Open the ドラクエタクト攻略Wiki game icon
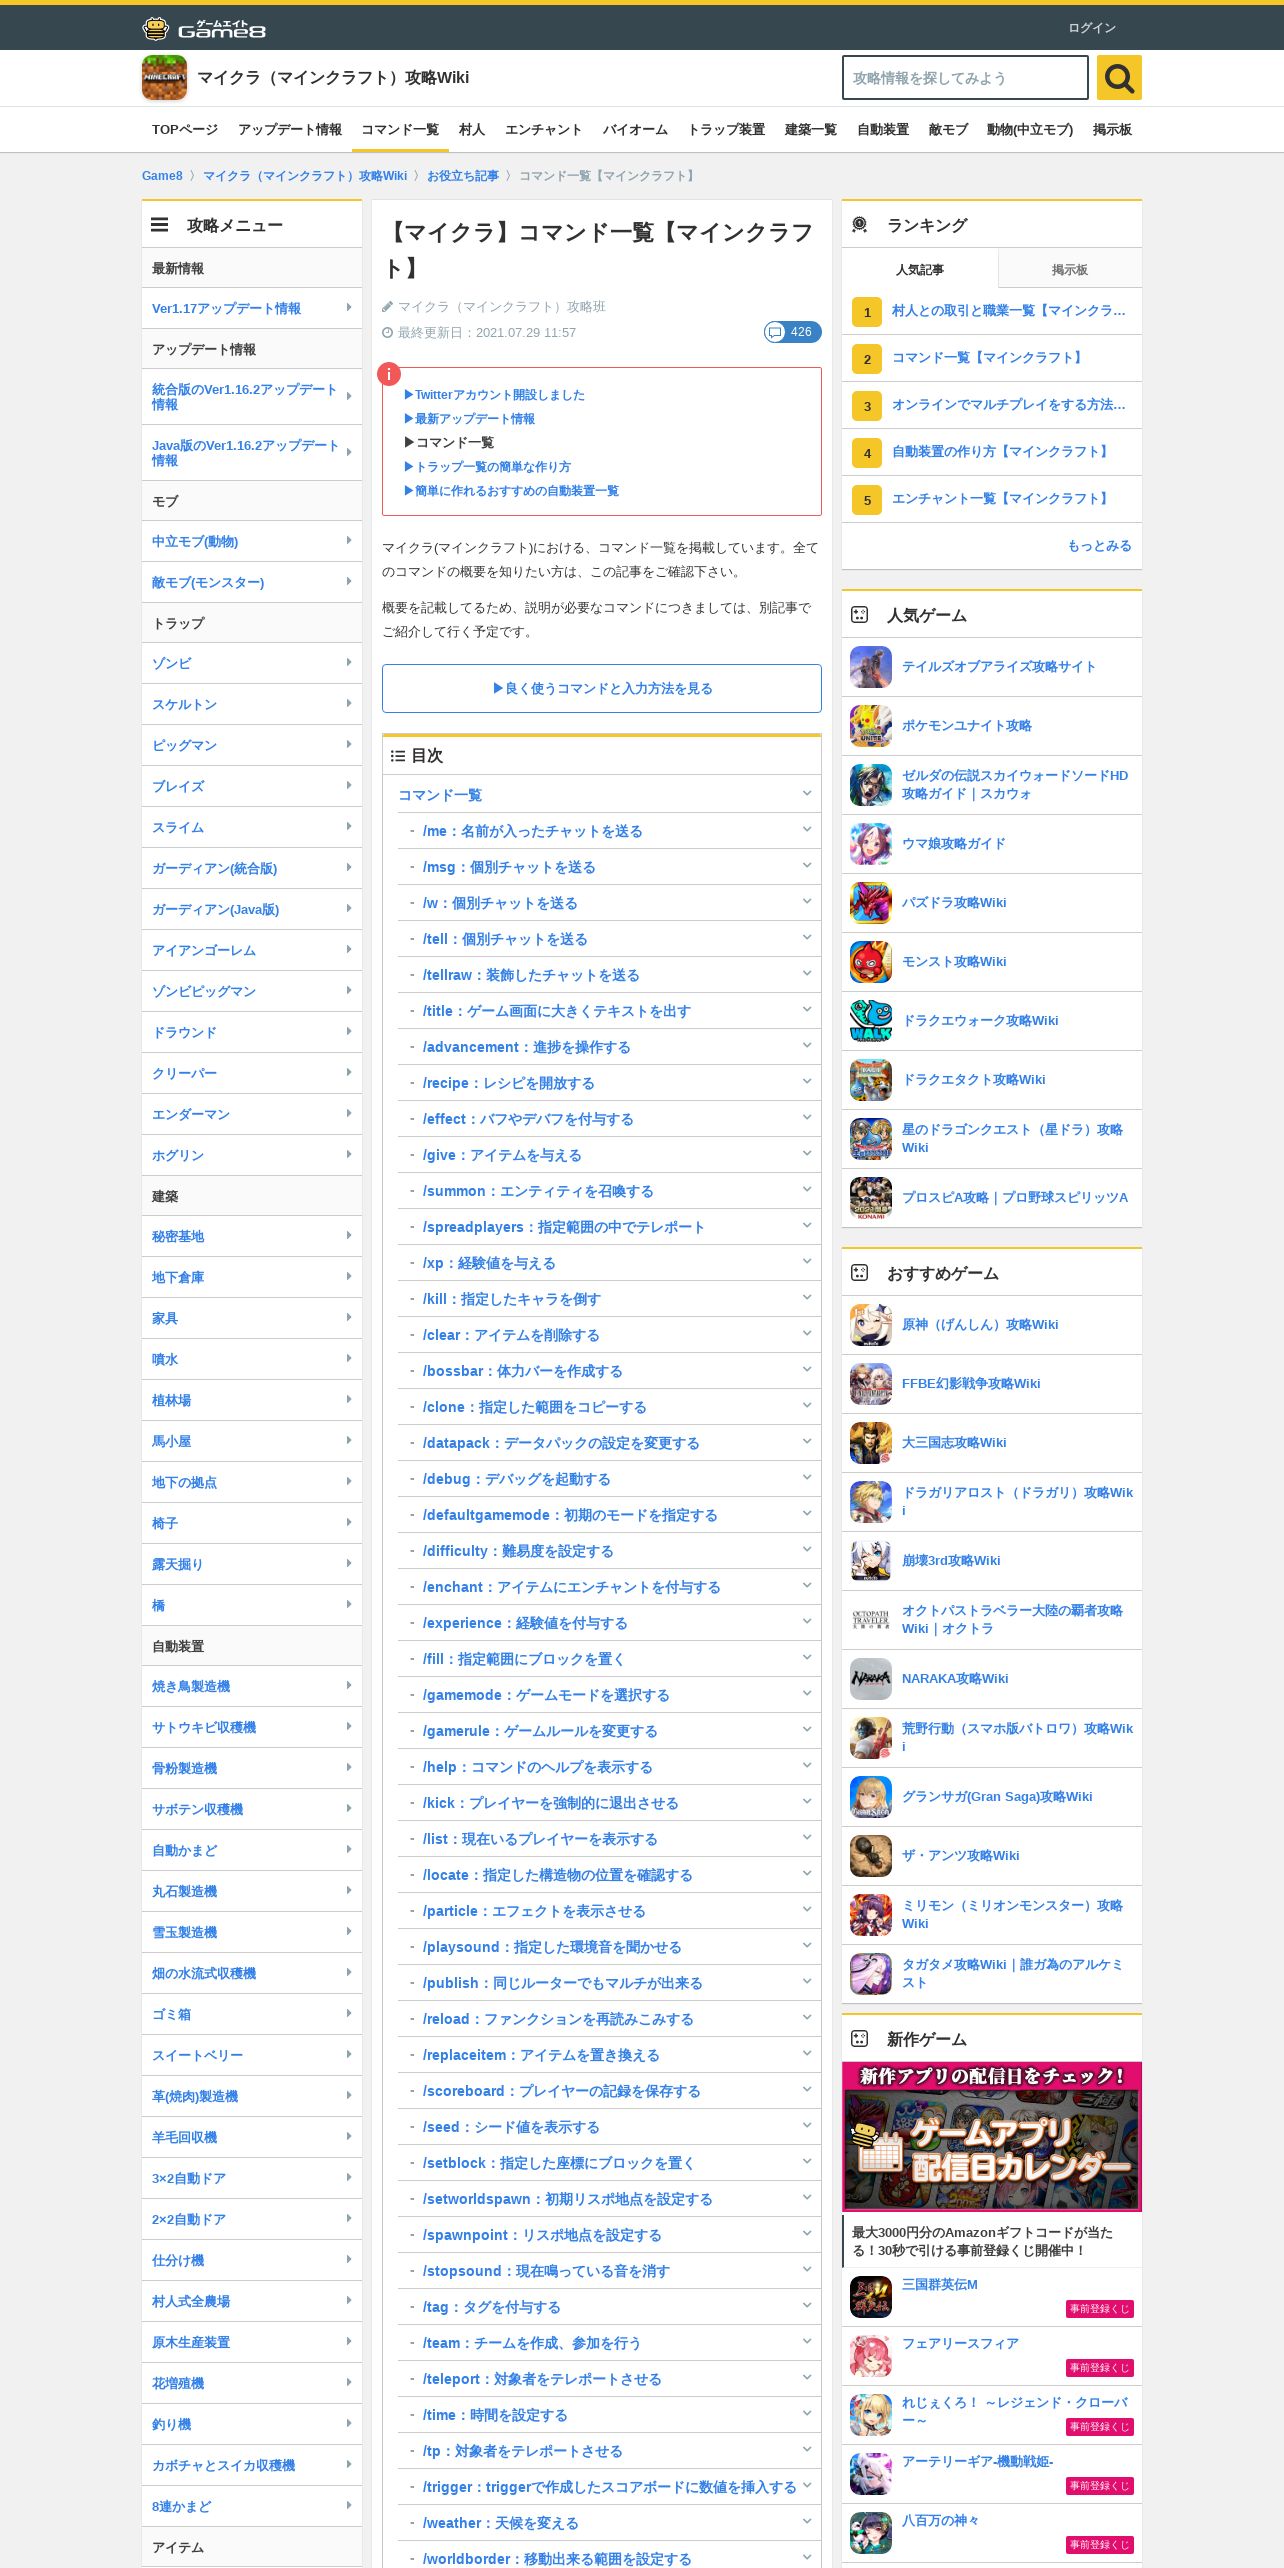 pos(871,1080)
